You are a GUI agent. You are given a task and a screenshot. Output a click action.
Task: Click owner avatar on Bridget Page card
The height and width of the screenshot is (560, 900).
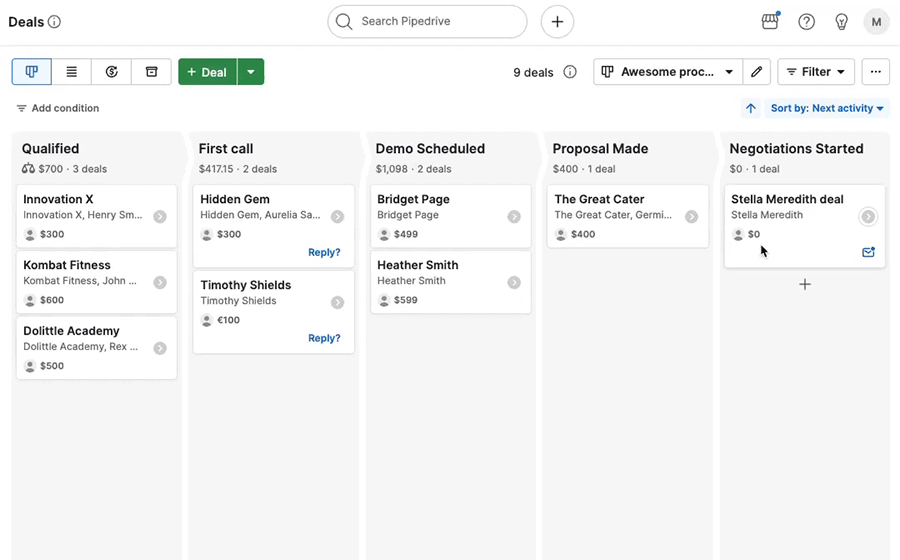384,234
